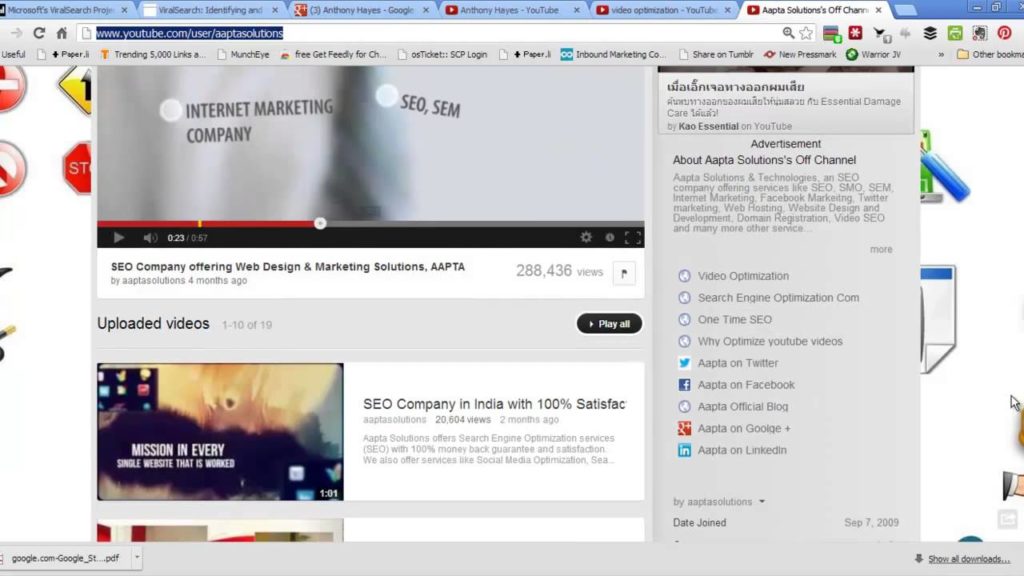
Task: Flag the featured video
Action: click(624, 274)
